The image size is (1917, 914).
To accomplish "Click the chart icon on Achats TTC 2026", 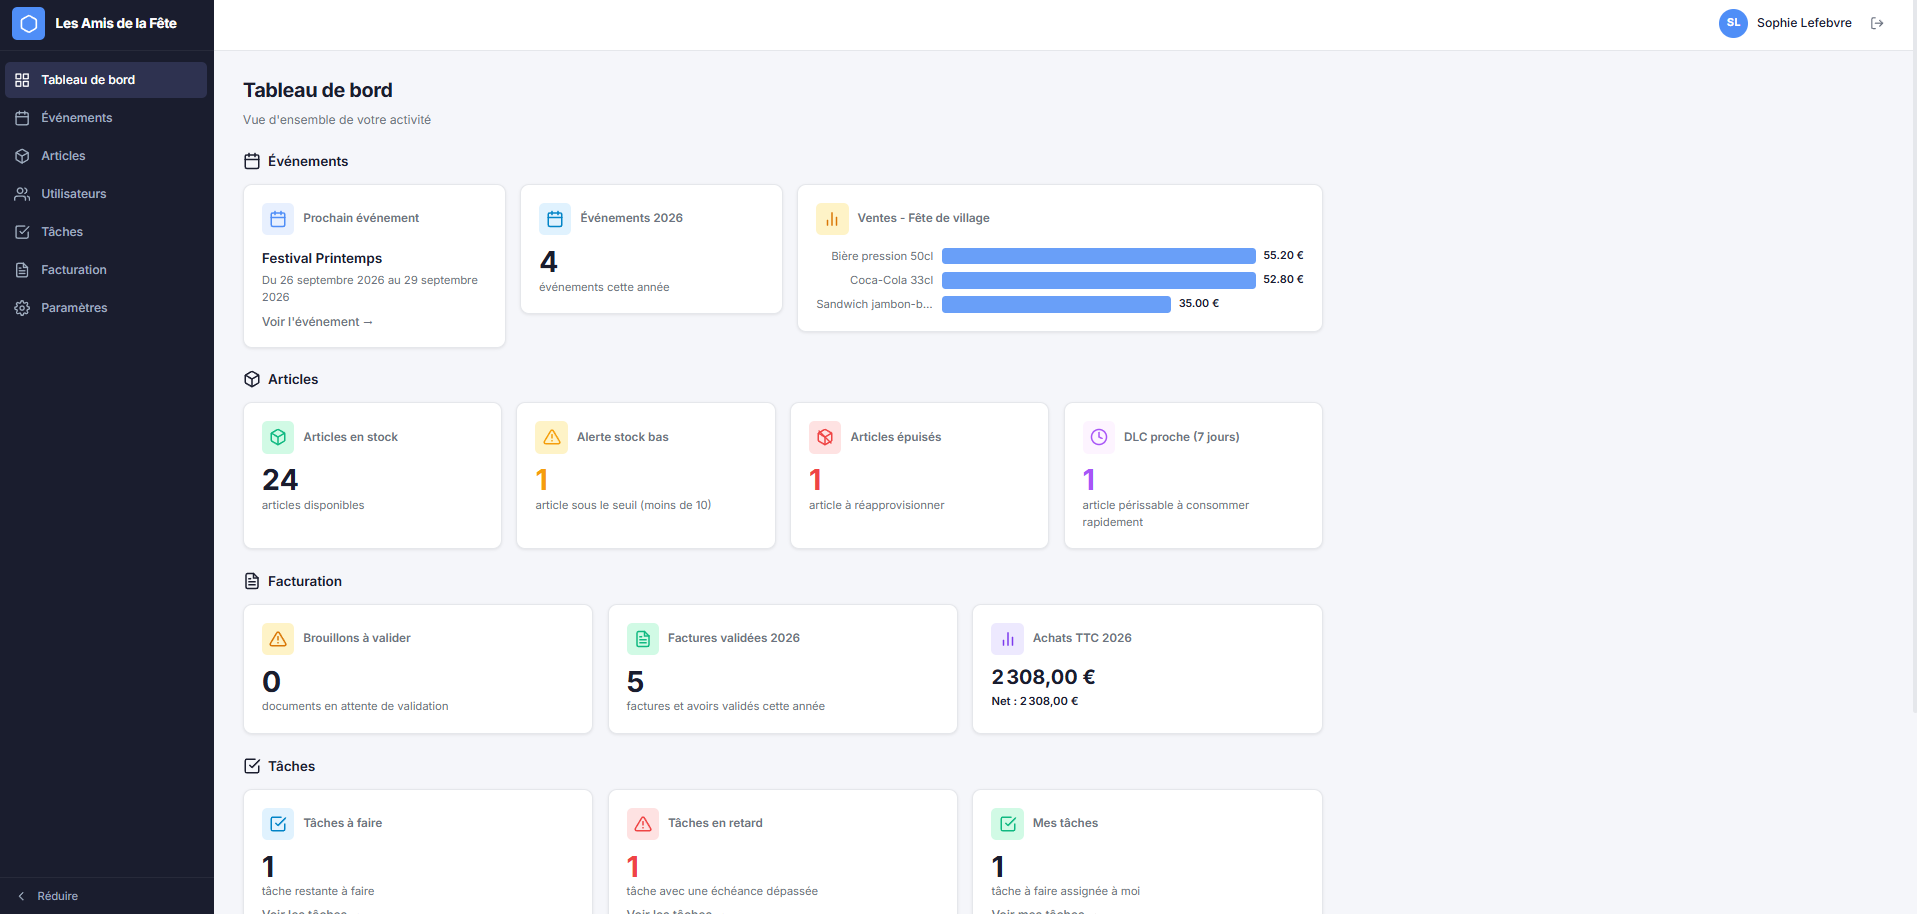I will 1007,638.
